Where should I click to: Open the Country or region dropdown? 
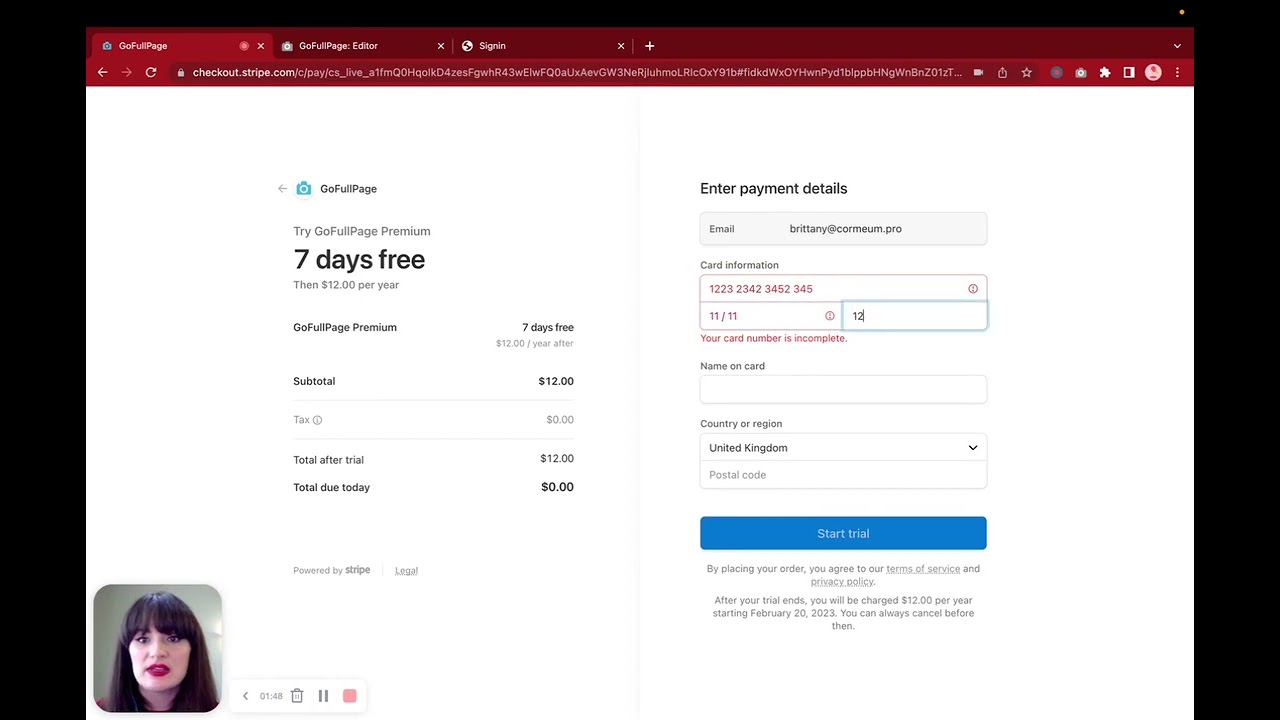click(x=843, y=448)
